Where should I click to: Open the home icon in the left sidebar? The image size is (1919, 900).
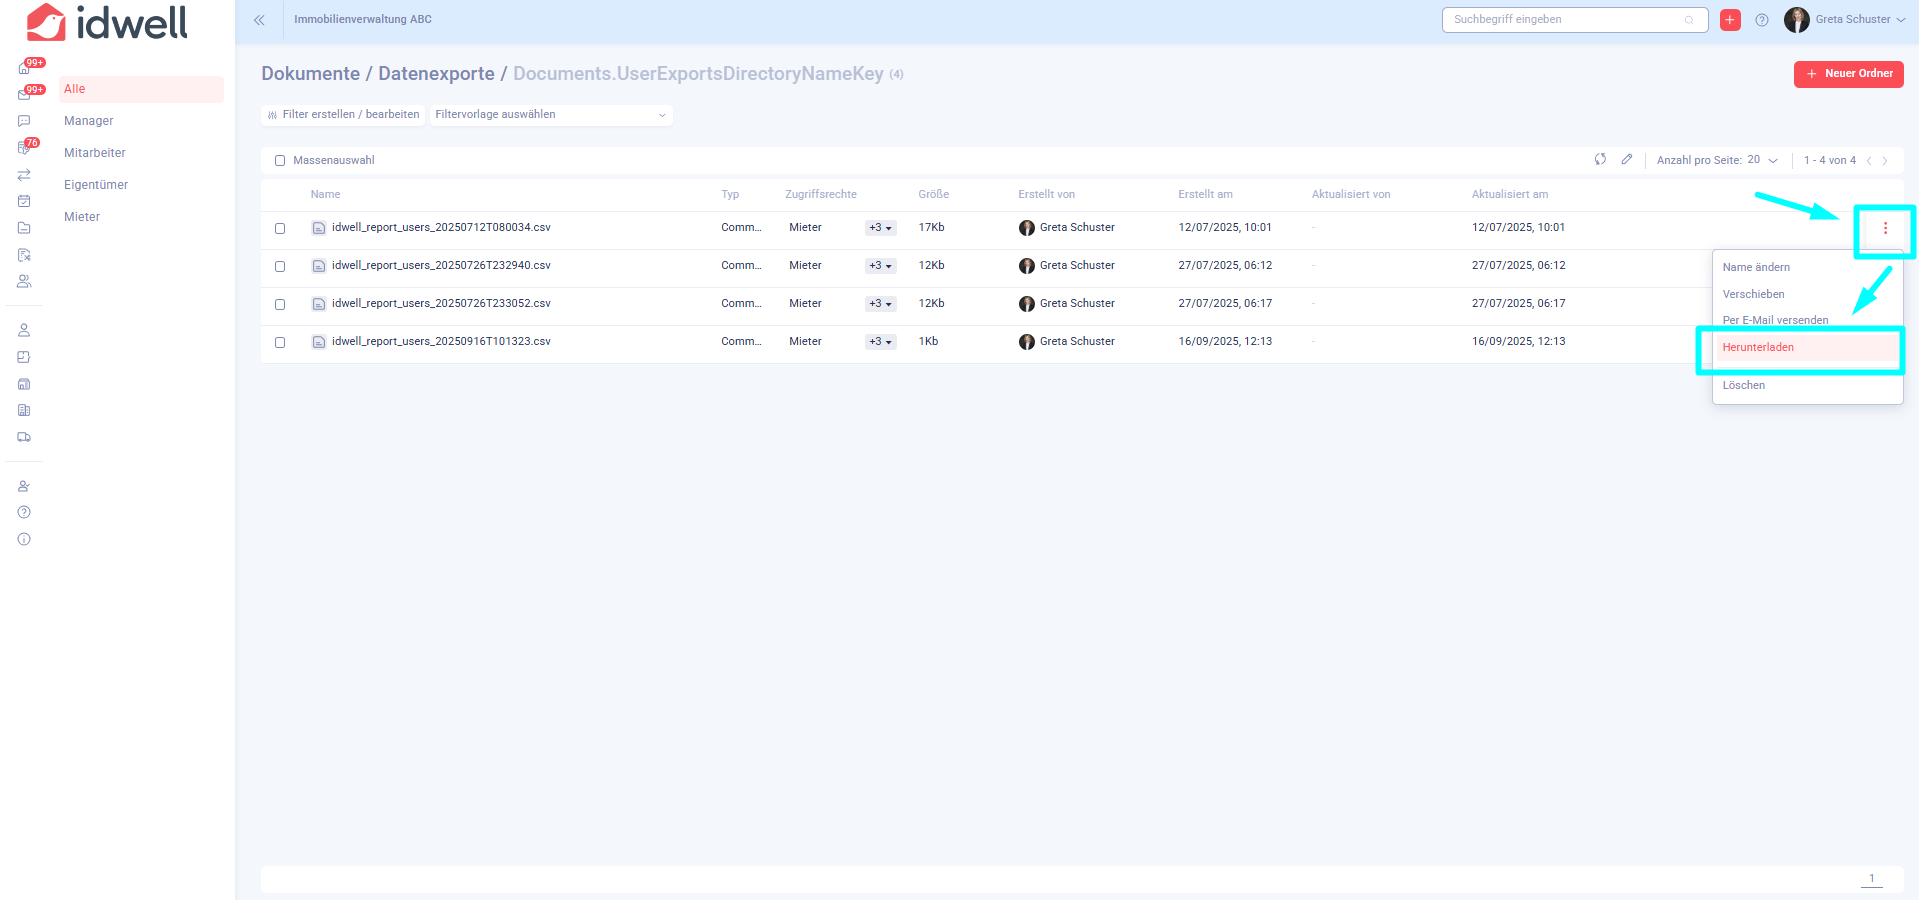tap(24, 68)
